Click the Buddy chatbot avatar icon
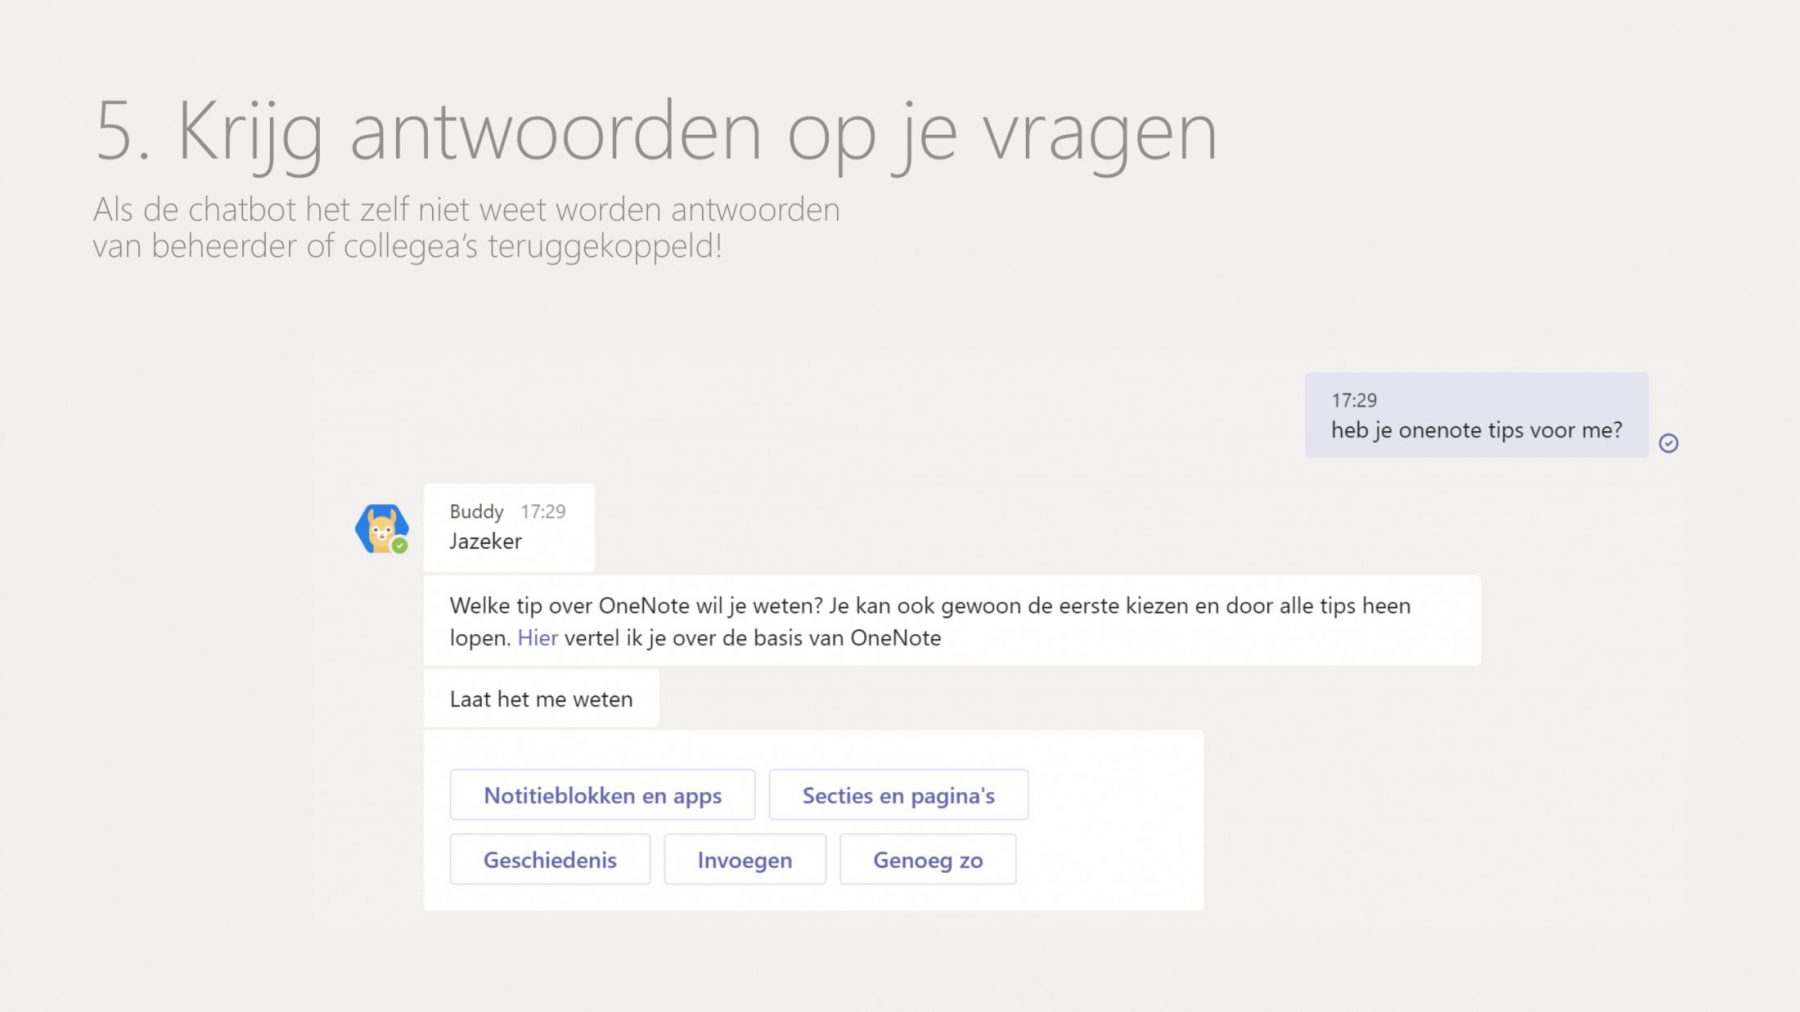This screenshot has height=1012, width=1800. (382, 529)
